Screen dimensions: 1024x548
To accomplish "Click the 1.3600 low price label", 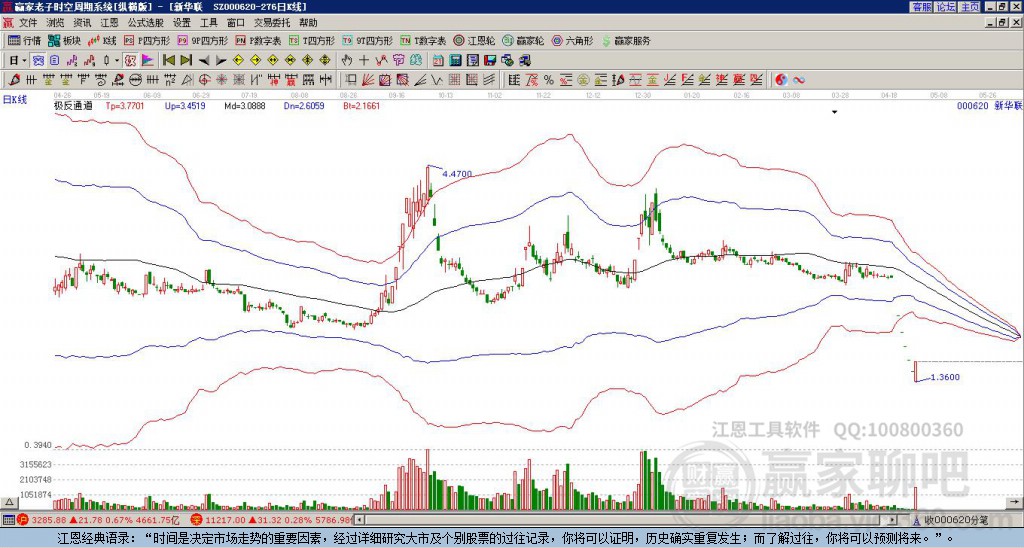I will click(945, 377).
